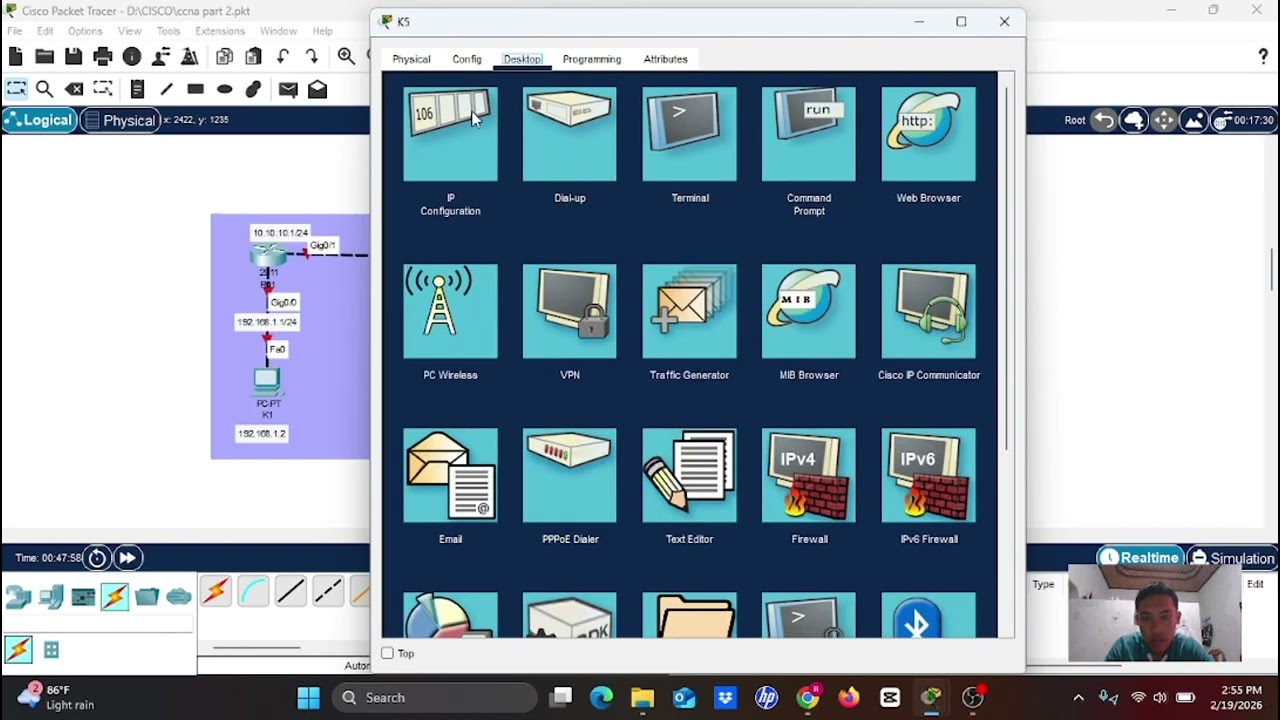Select the Inspect magnifier tool

click(x=44, y=89)
